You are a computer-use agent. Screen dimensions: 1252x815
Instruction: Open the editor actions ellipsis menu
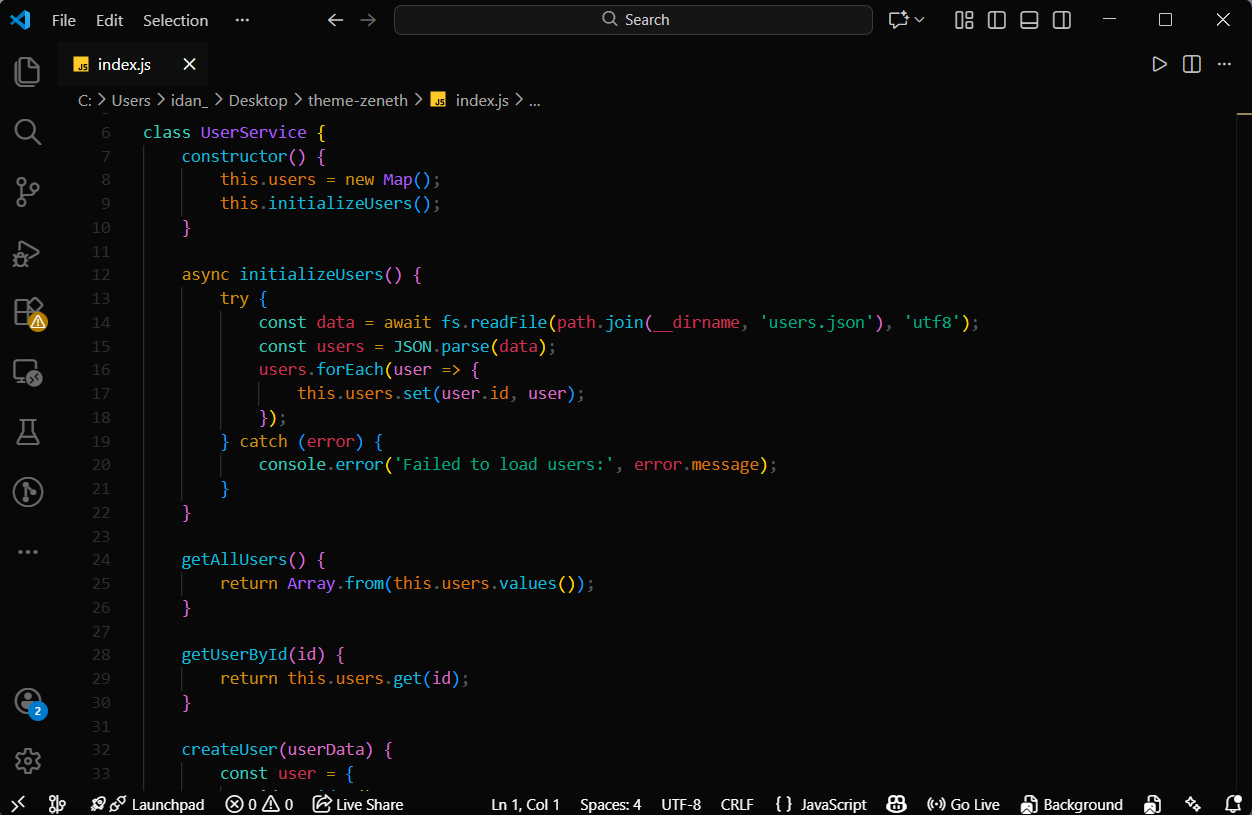click(x=1224, y=63)
